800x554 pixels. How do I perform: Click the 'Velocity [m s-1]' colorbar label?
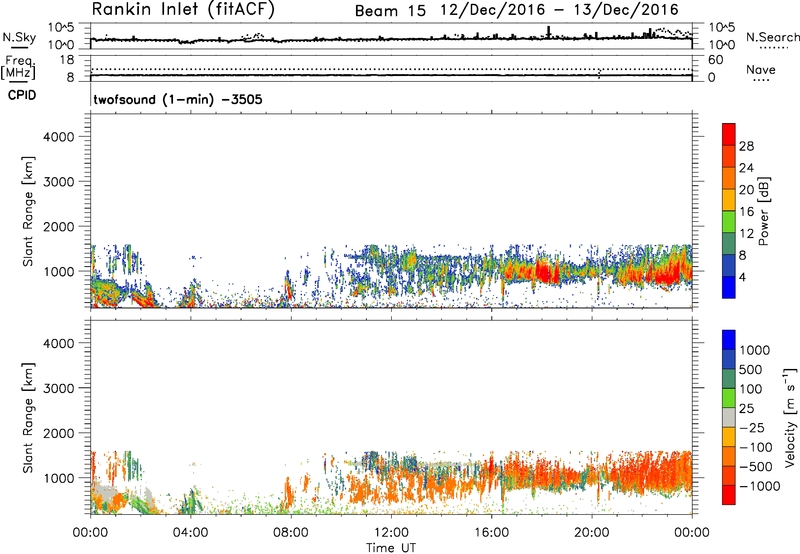[x=790, y=417]
